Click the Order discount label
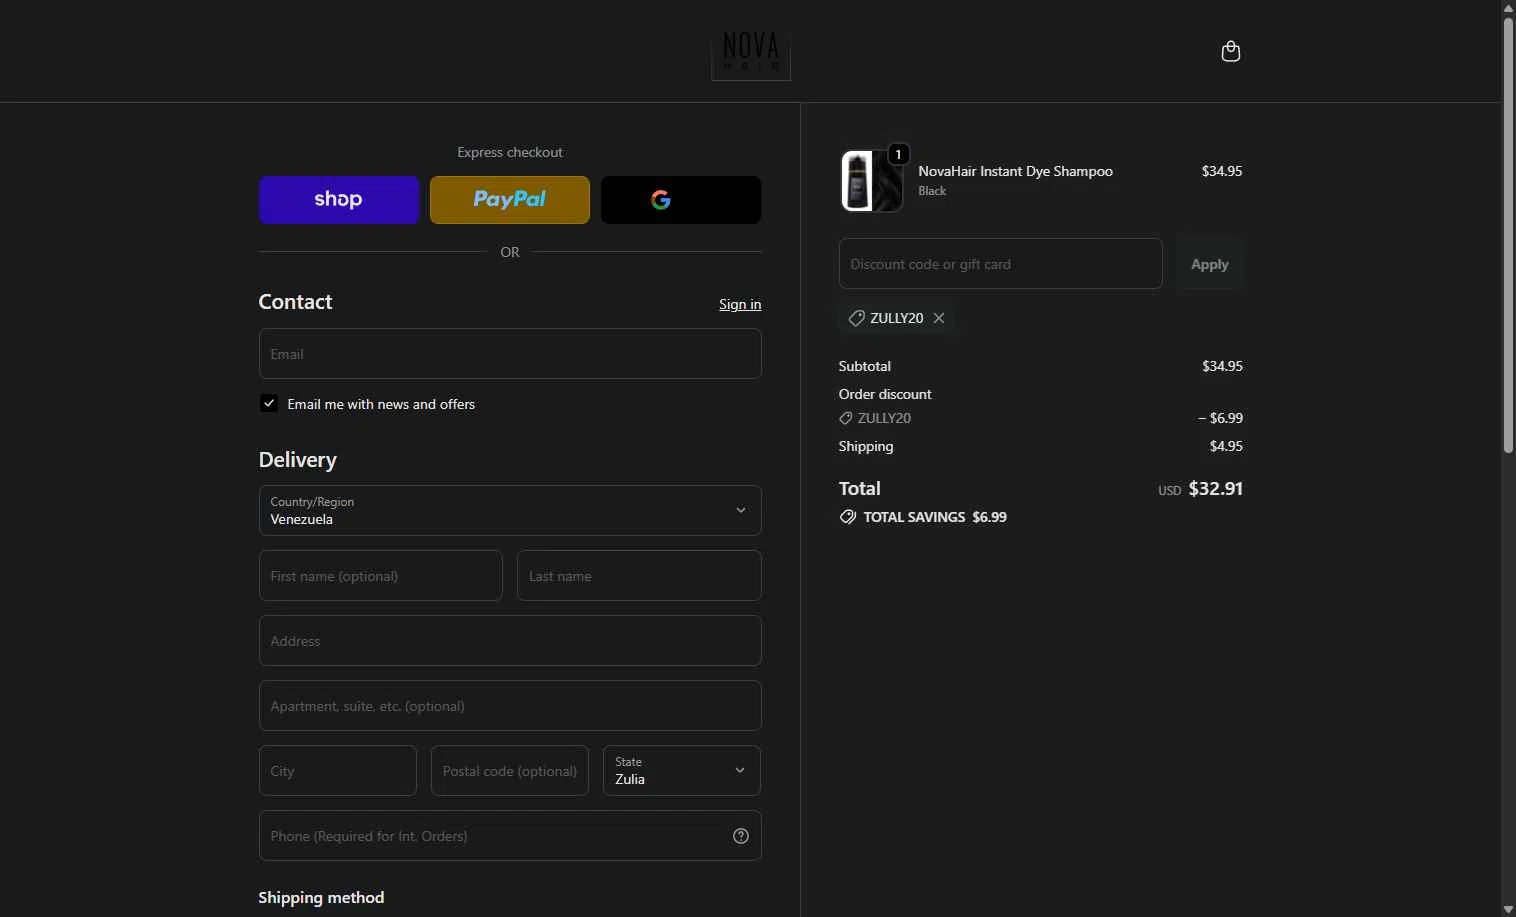Image resolution: width=1516 pixels, height=917 pixels. tap(885, 394)
